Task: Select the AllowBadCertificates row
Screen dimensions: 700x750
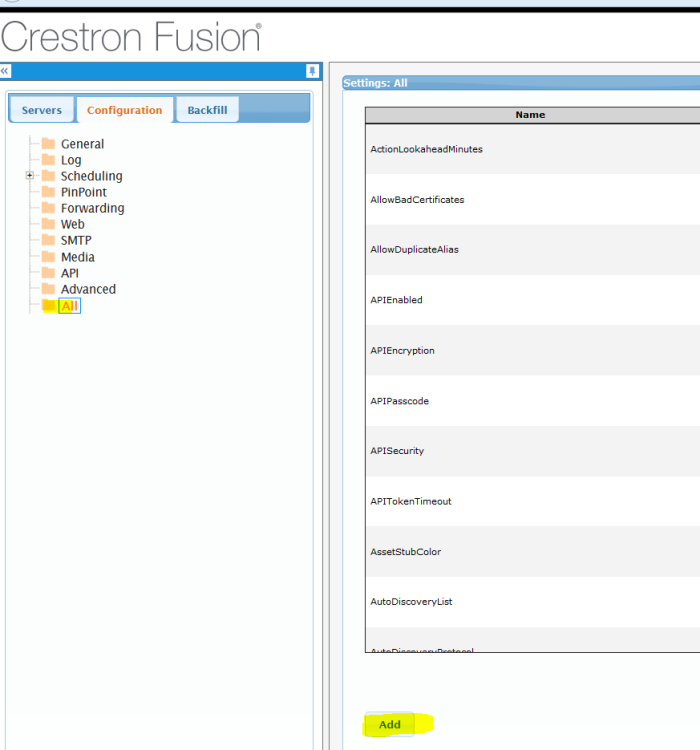Action: (x=533, y=199)
